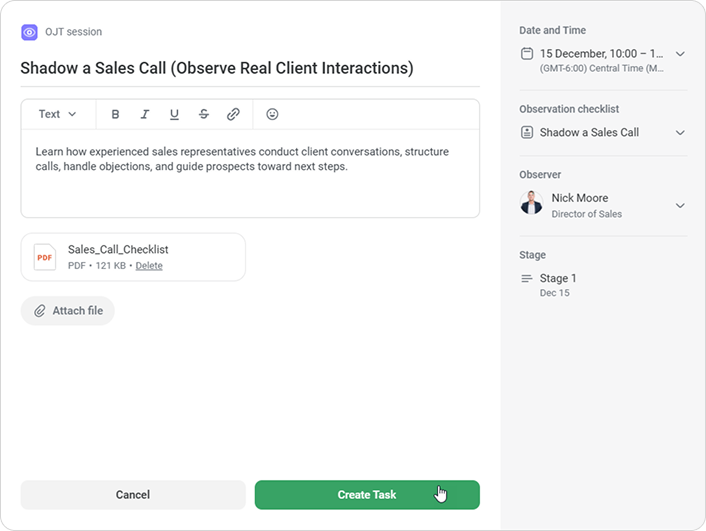Toggle underline formatting
Image resolution: width=706 pixels, height=531 pixels.
174,115
